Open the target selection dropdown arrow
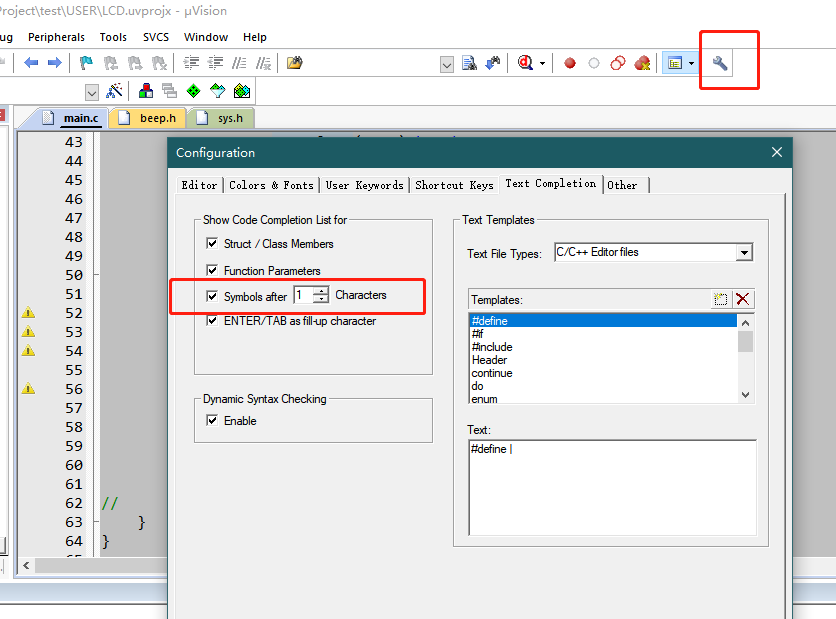Screen dimensions: 836x619 click(92, 92)
